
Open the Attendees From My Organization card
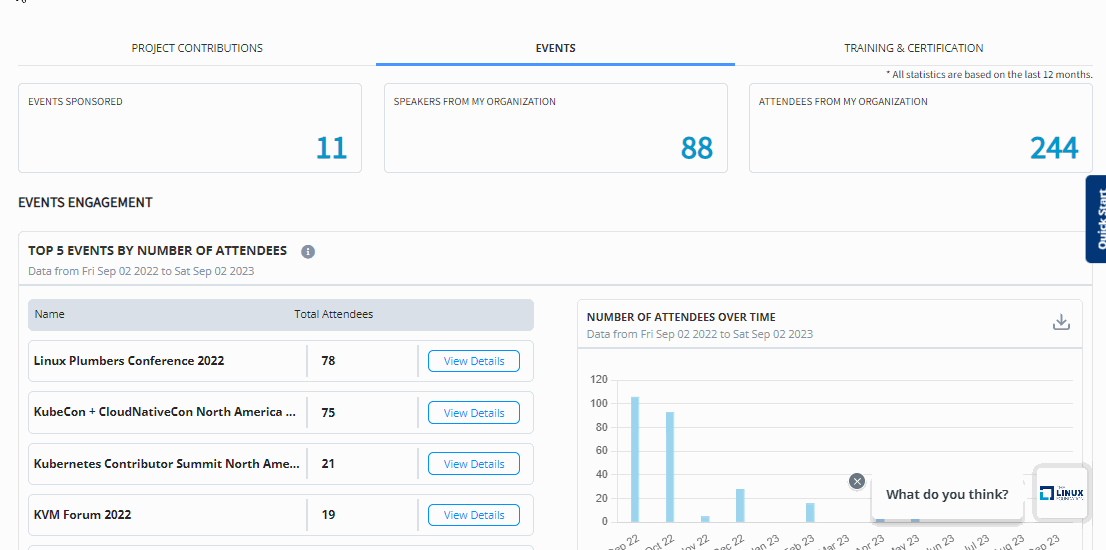(920, 128)
